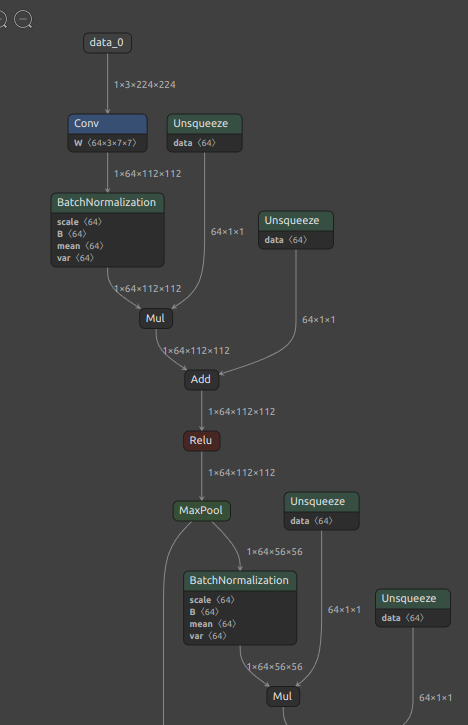The width and height of the screenshot is (468, 725).
Task: Click var ⟨64⟩ in BatchNormalization below MaxPool
Action: pos(208,636)
